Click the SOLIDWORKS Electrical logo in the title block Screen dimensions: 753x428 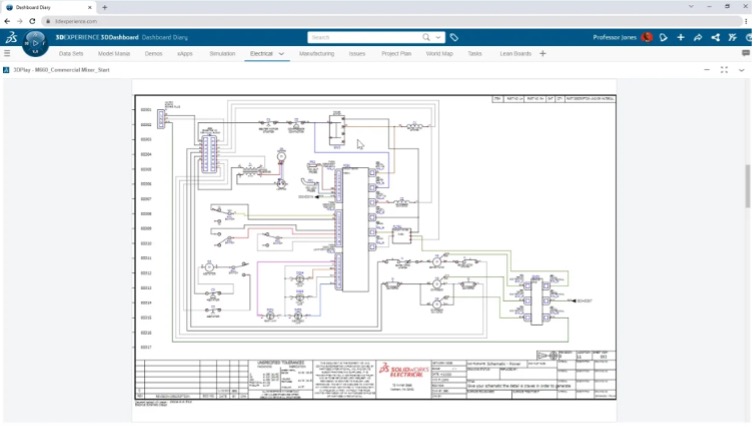tap(404, 370)
